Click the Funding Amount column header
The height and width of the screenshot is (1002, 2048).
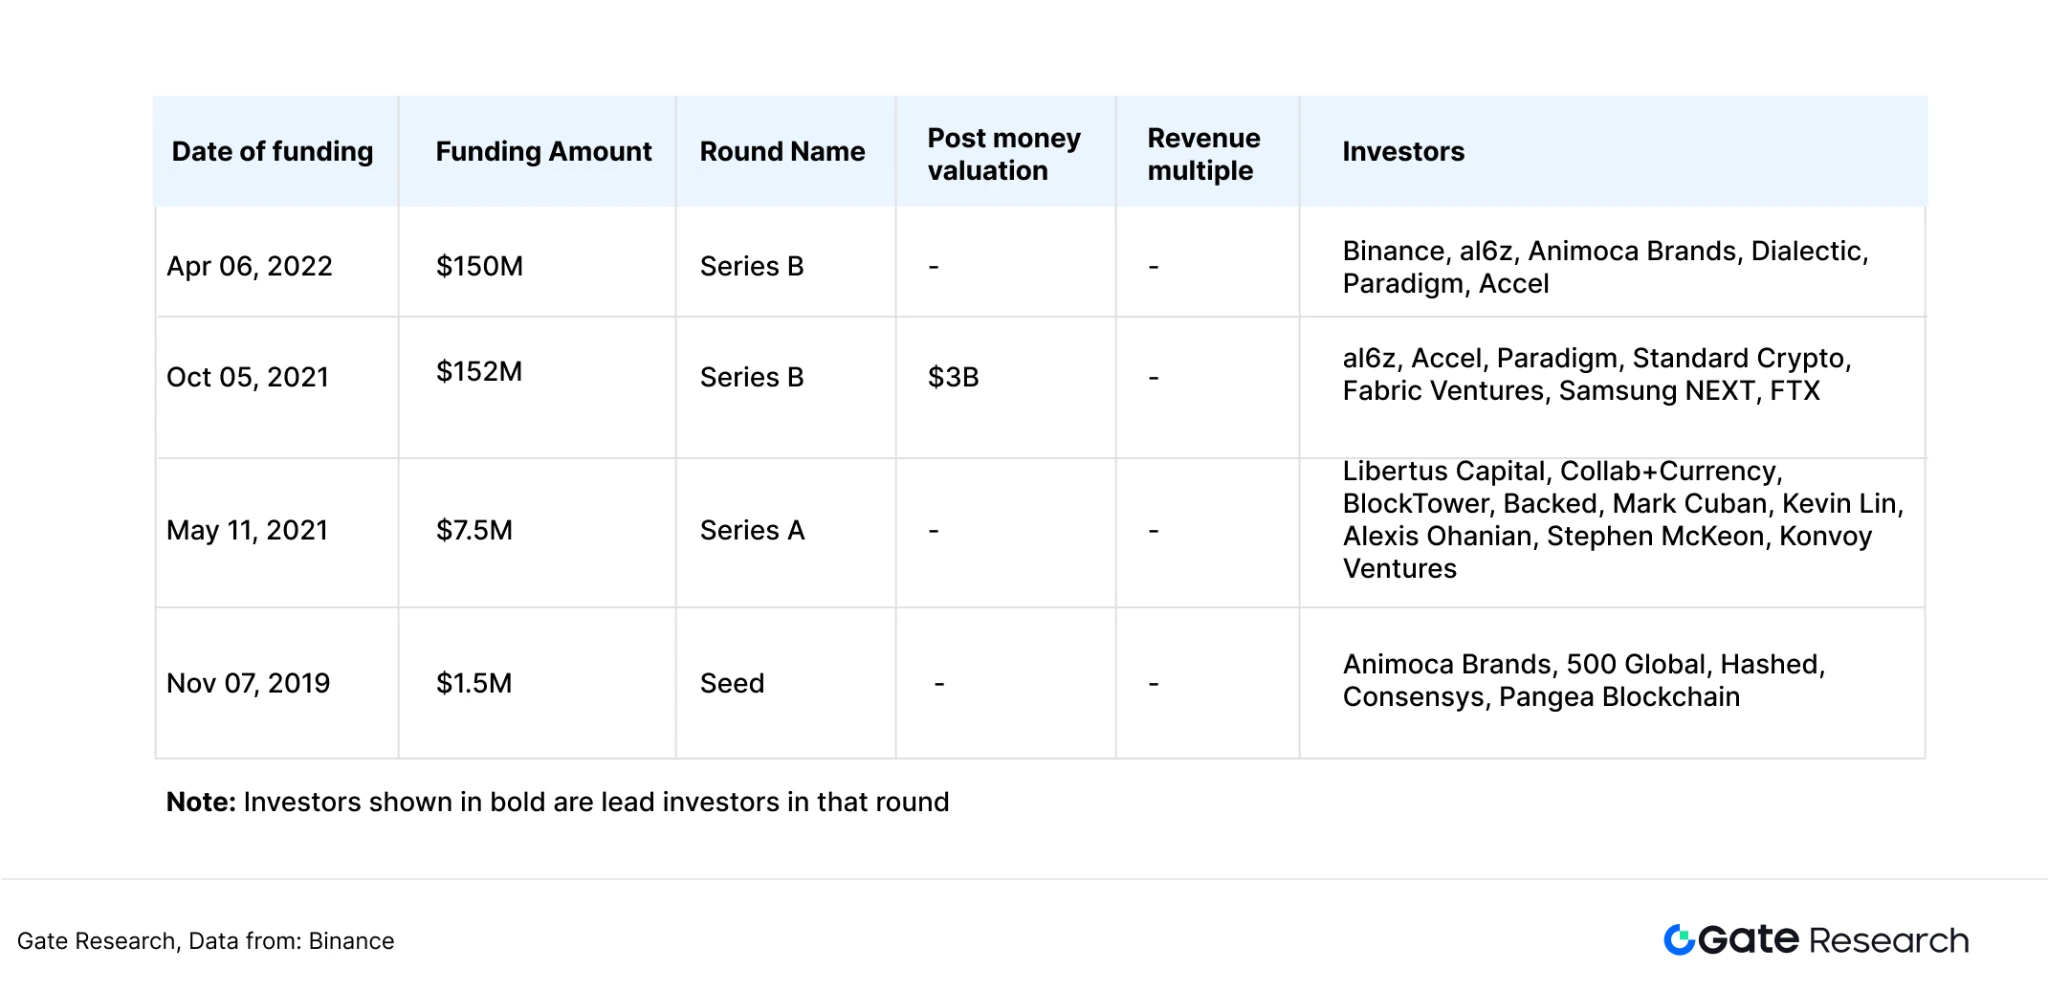pyautogui.click(x=543, y=152)
